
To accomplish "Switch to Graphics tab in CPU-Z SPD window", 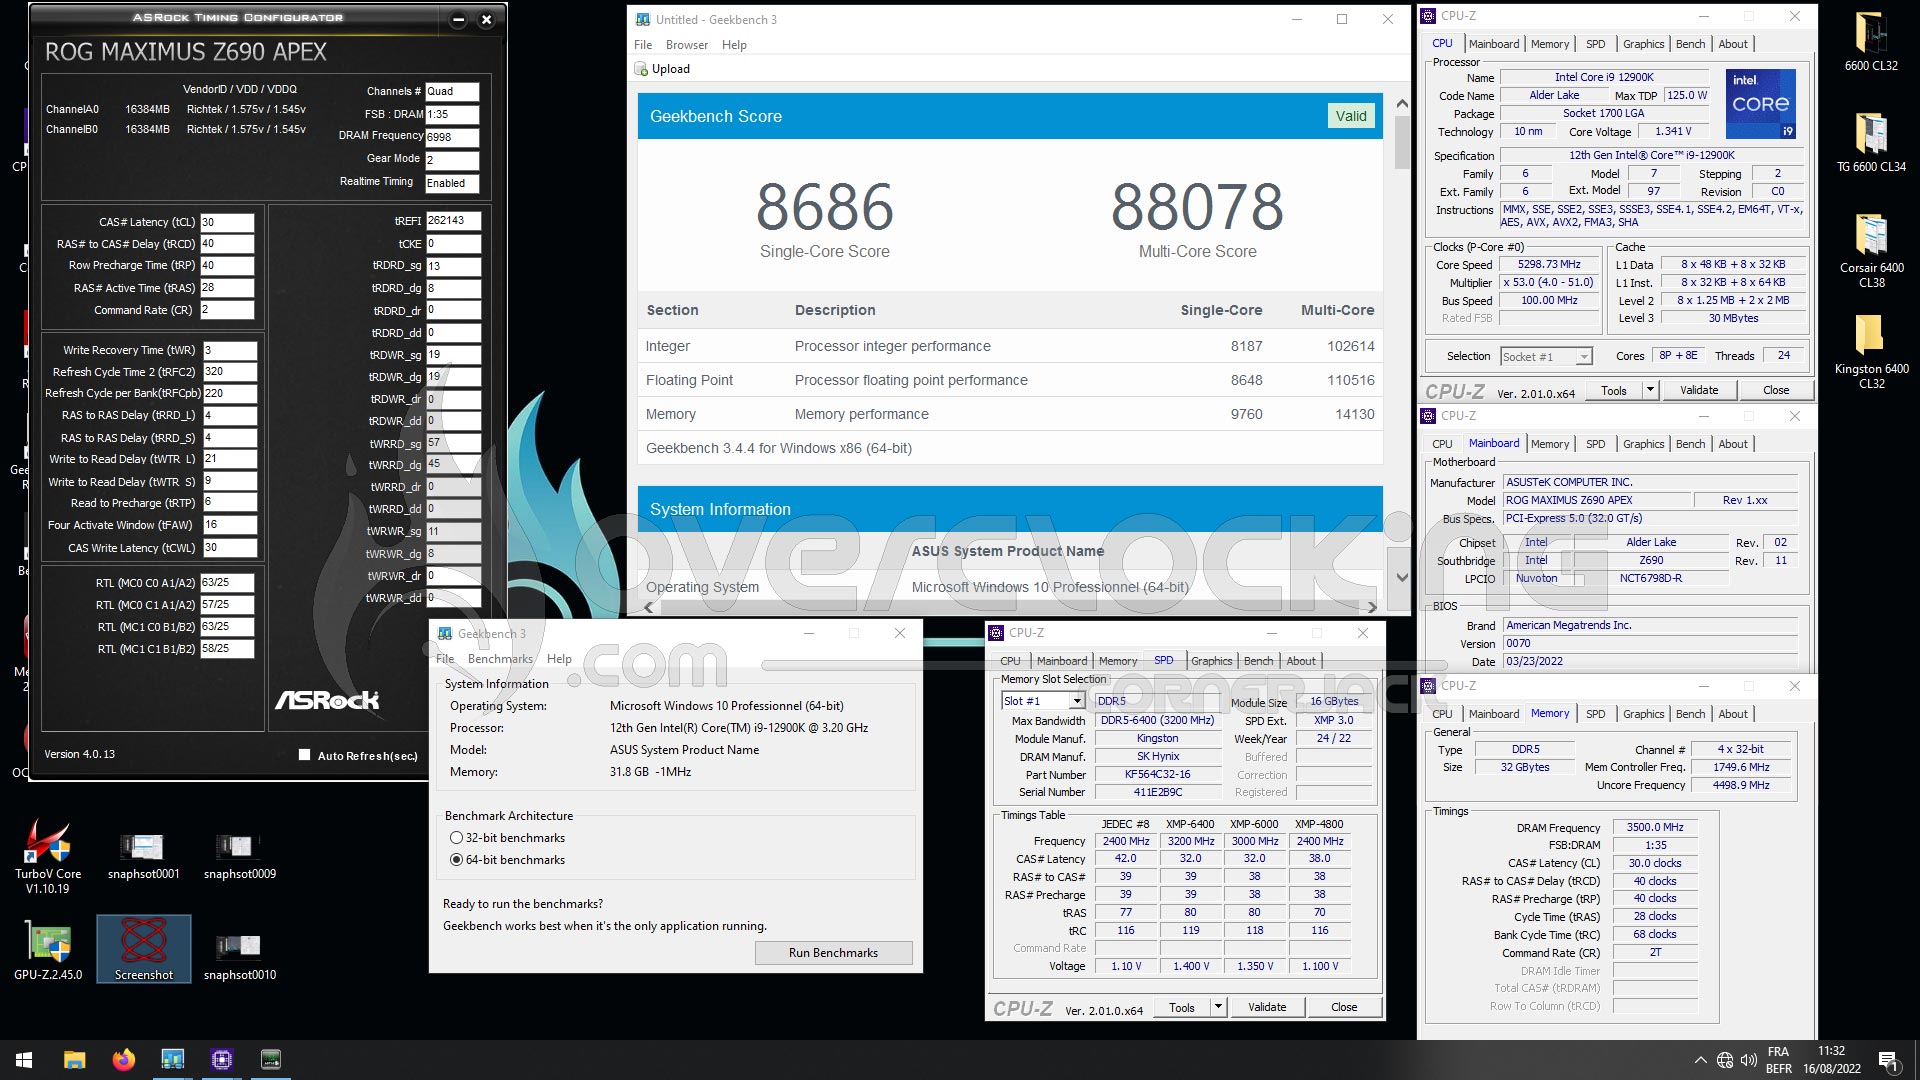I will point(1211,661).
